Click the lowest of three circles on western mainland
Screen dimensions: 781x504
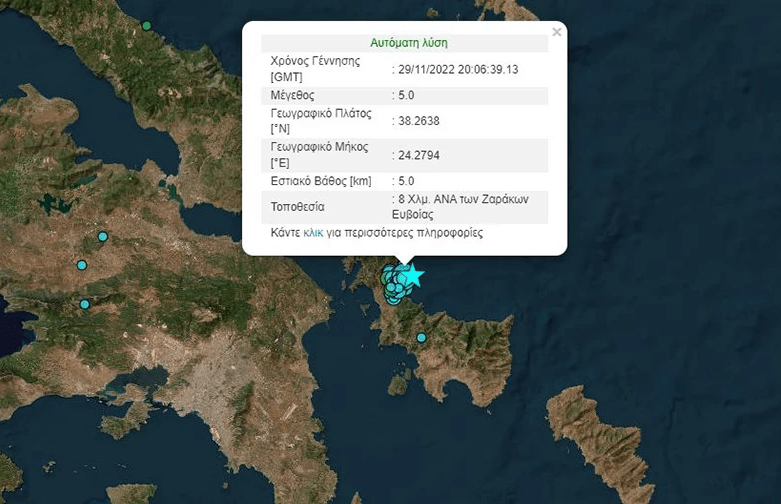click(85, 304)
